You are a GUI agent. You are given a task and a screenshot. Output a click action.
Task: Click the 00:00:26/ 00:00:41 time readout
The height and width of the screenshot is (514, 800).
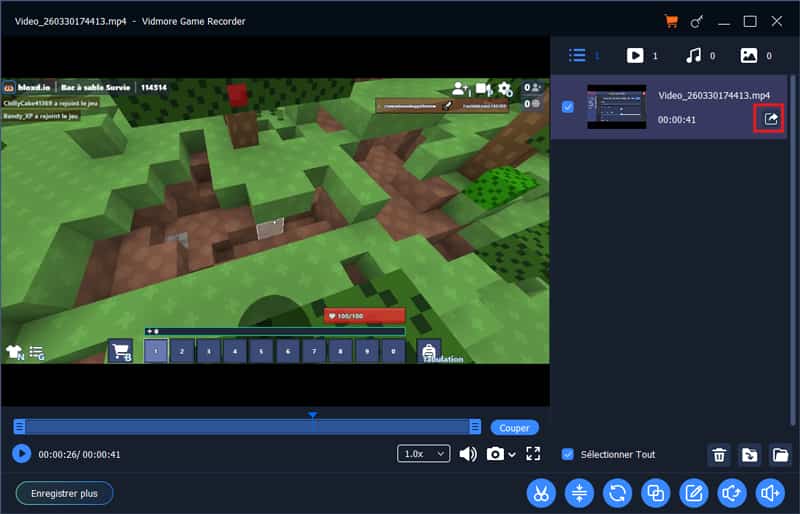pyautogui.click(x=79, y=454)
